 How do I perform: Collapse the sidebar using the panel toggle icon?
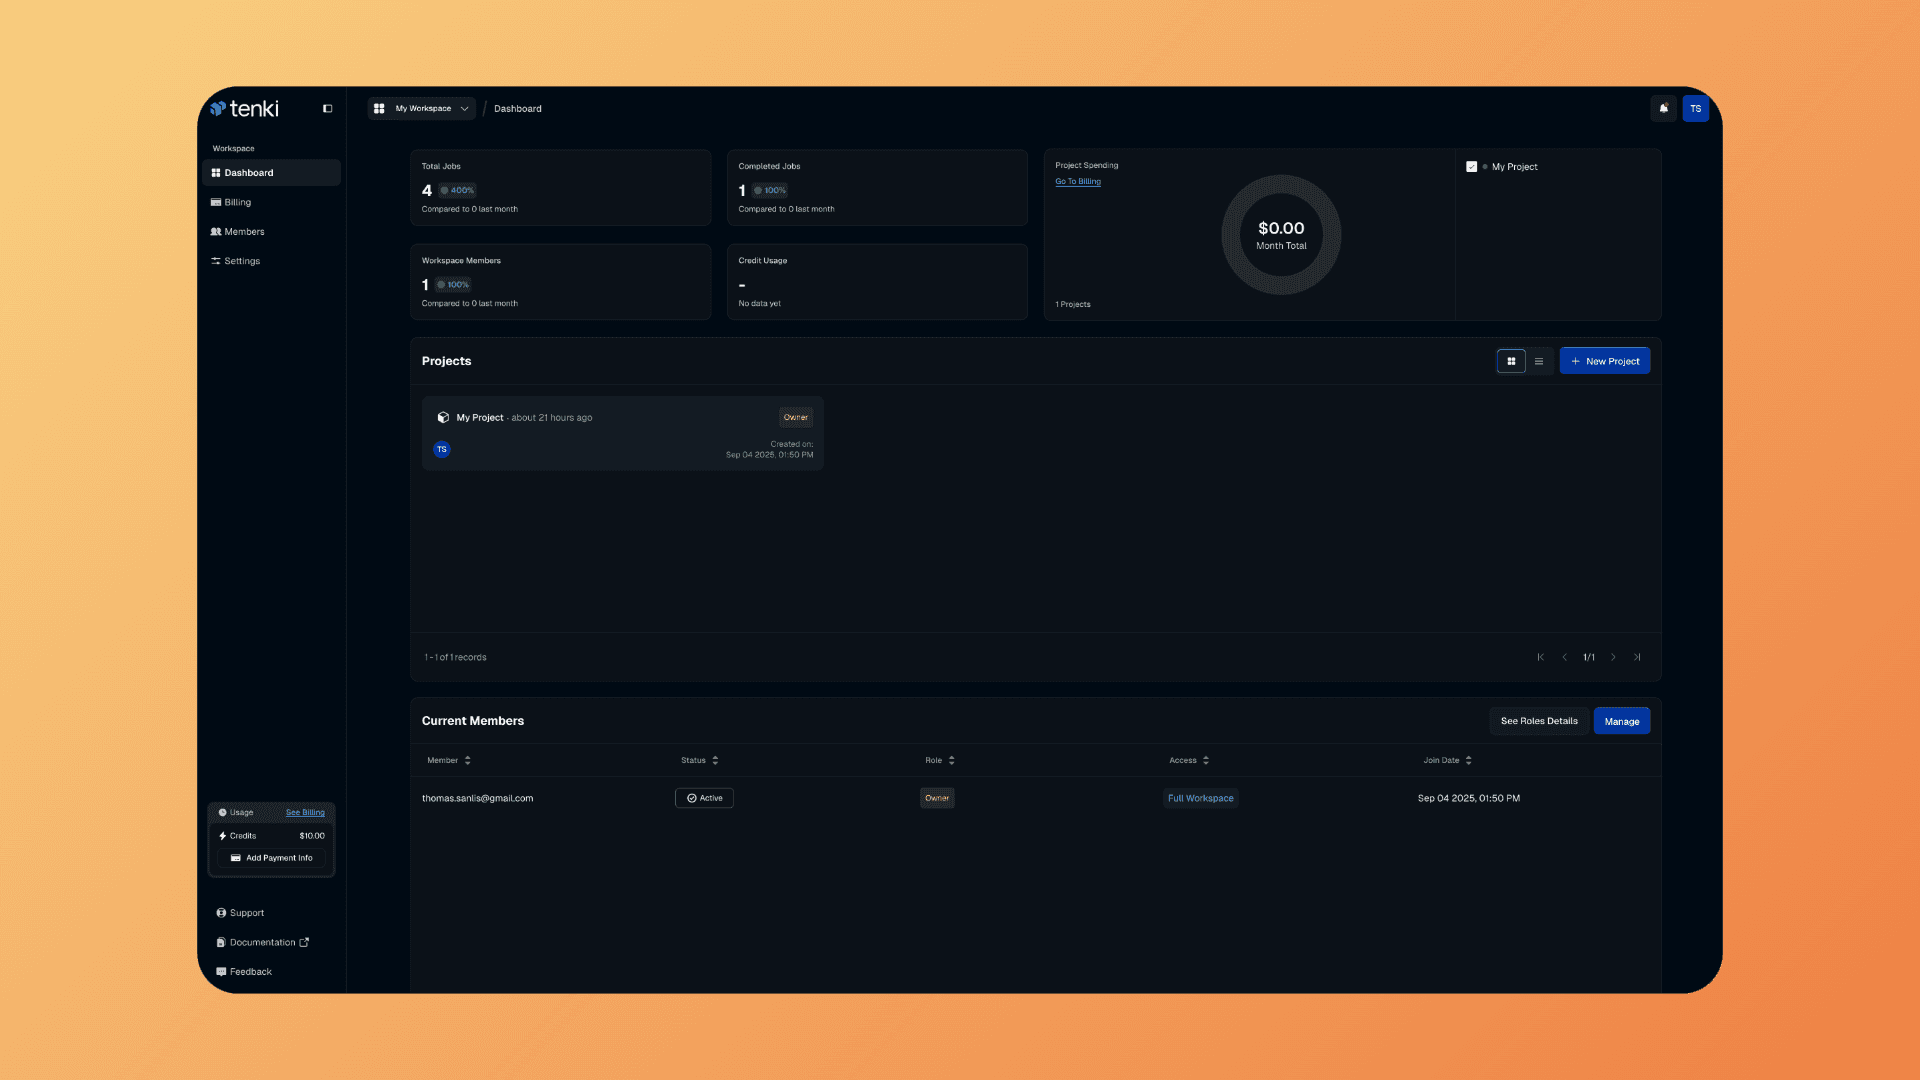click(327, 108)
